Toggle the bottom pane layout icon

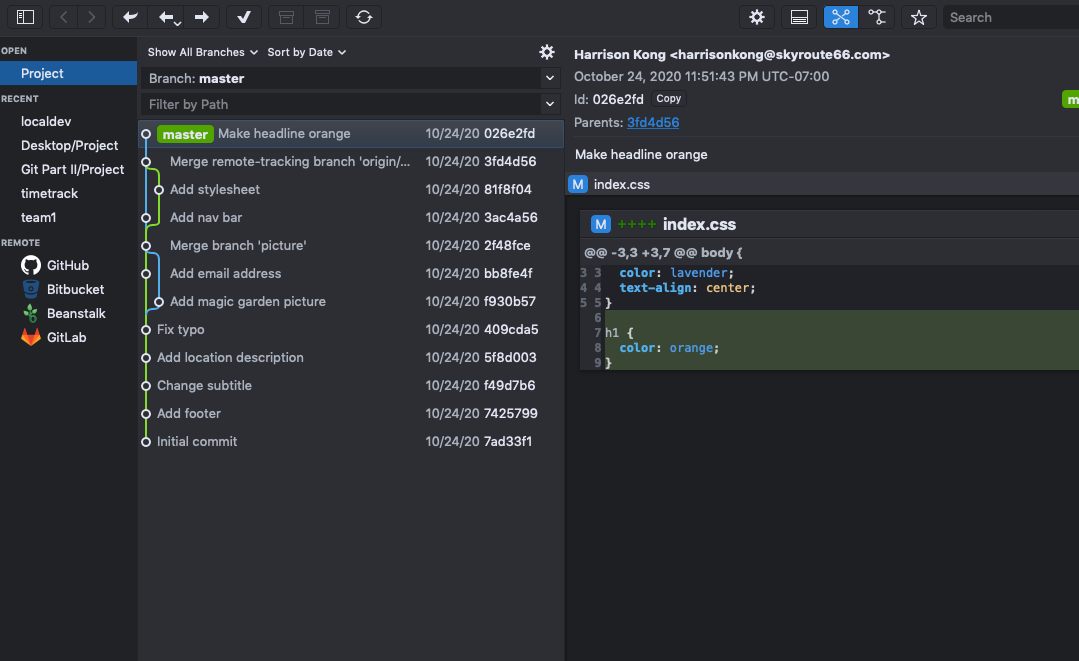point(799,17)
